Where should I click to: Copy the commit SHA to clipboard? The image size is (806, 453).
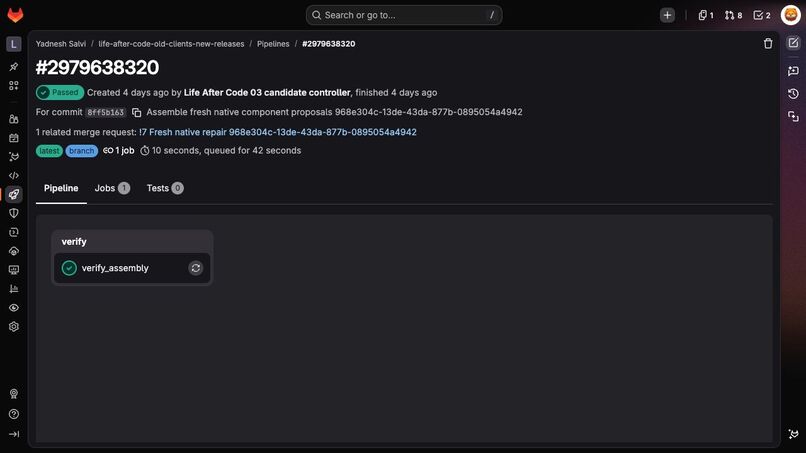[137, 112]
